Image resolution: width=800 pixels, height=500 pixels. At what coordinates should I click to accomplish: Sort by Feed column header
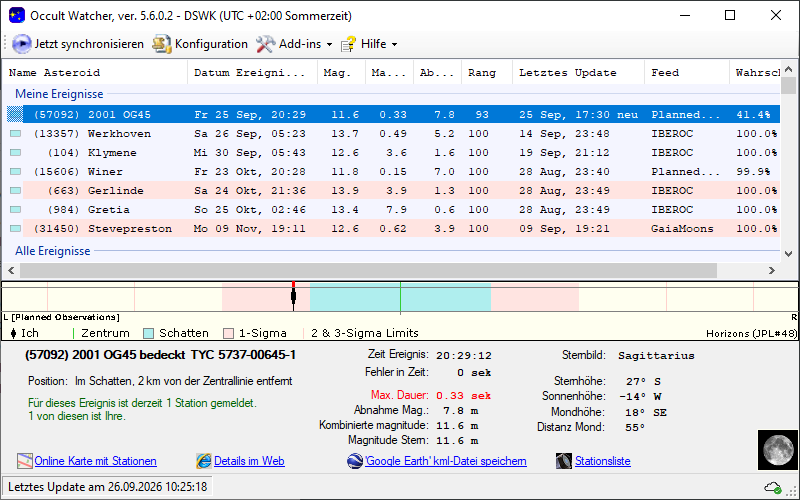coord(687,72)
